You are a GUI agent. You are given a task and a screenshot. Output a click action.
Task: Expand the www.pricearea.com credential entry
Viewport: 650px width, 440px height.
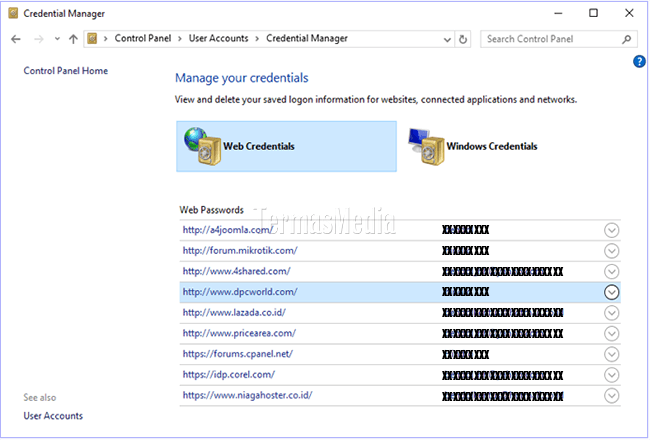pyautogui.click(x=611, y=333)
